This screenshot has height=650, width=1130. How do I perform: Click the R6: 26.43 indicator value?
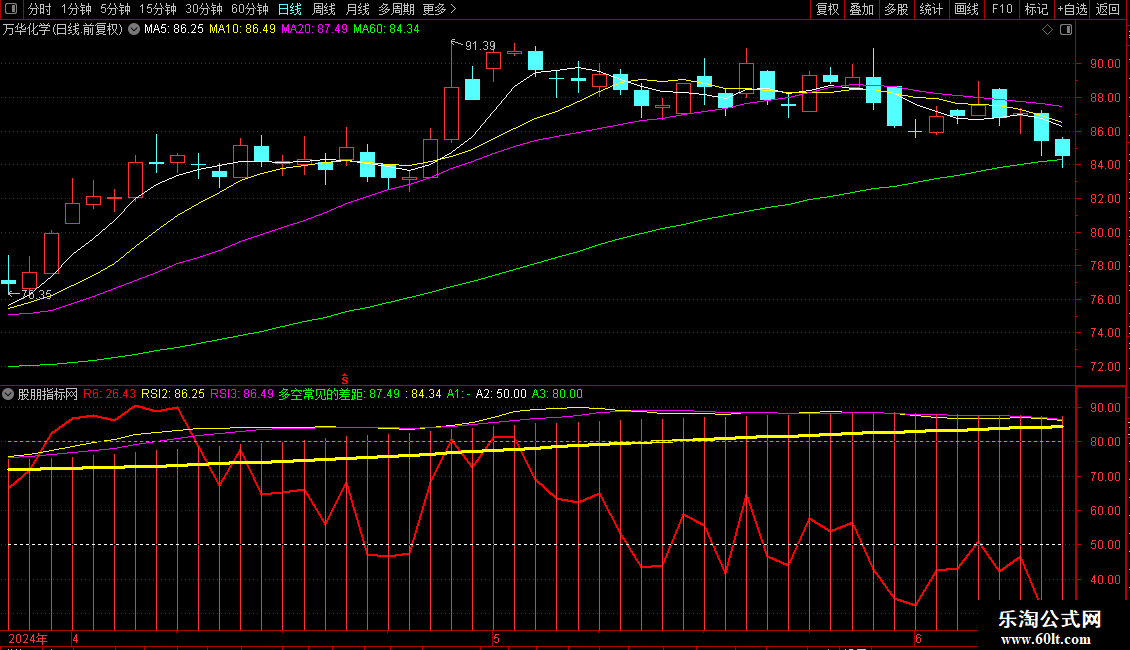[110, 394]
